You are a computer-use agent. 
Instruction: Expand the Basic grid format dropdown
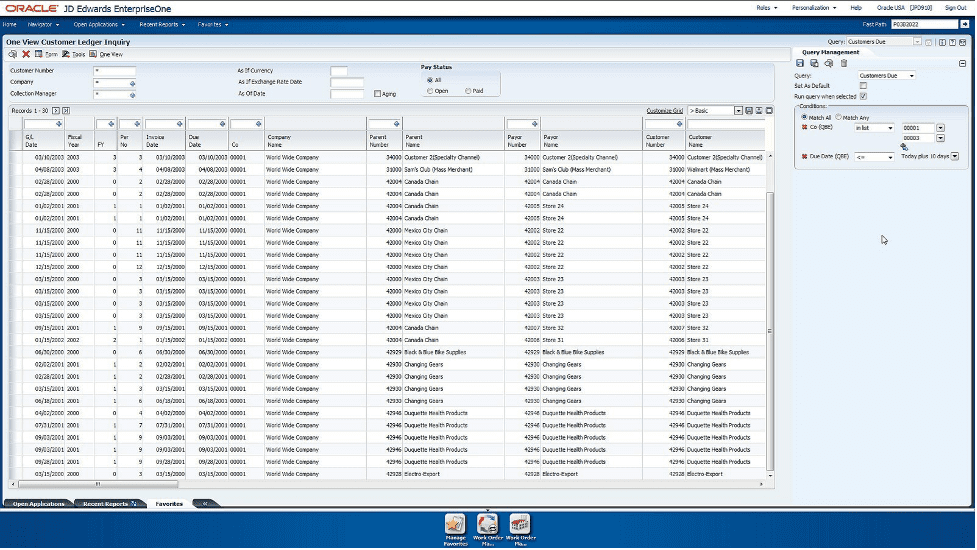point(738,110)
